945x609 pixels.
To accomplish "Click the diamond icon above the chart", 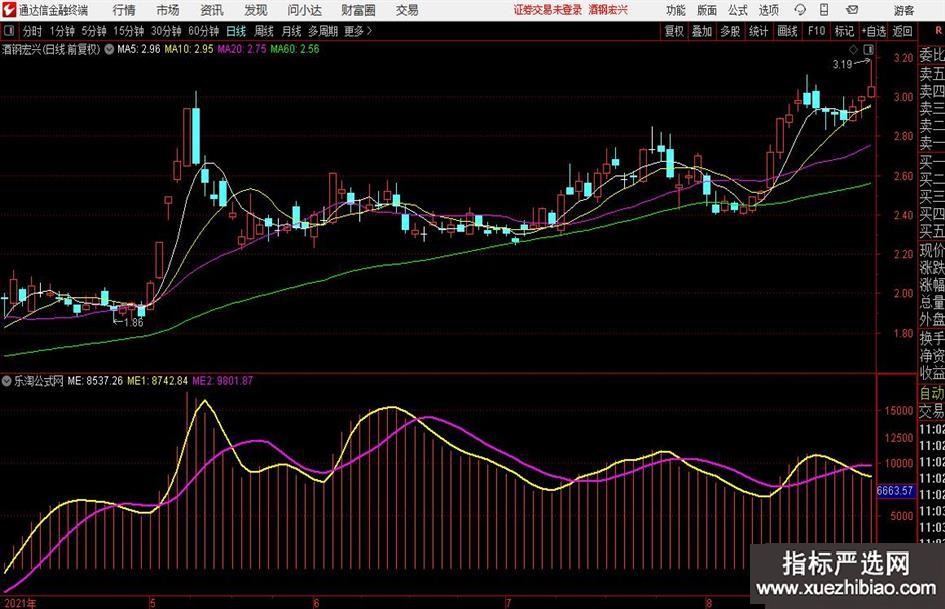I will click(853, 49).
